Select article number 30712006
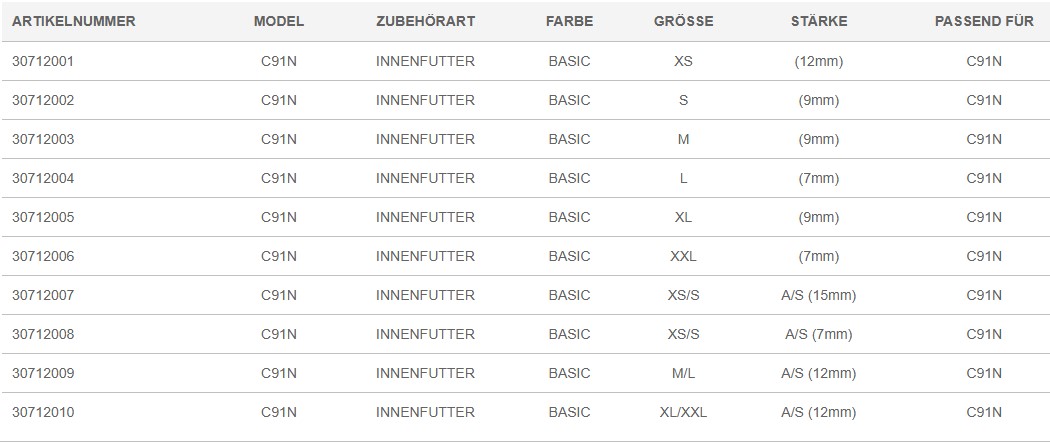The image size is (1050, 443). pos(43,256)
